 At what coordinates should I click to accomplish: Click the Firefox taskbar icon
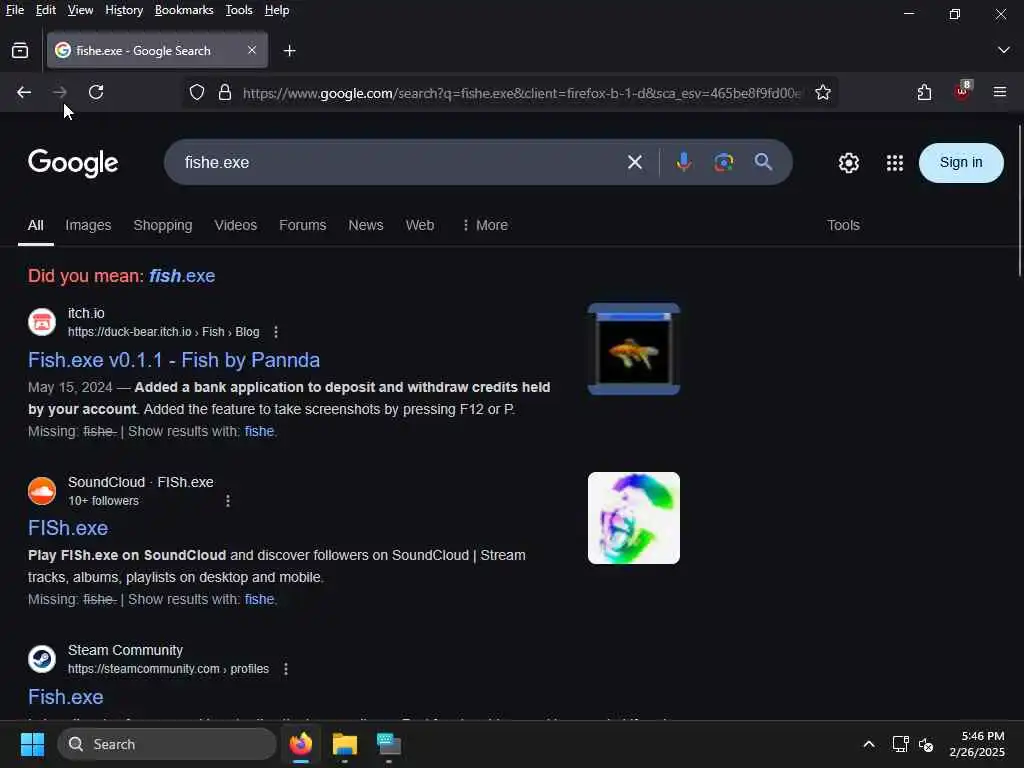pyautogui.click(x=300, y=744)
